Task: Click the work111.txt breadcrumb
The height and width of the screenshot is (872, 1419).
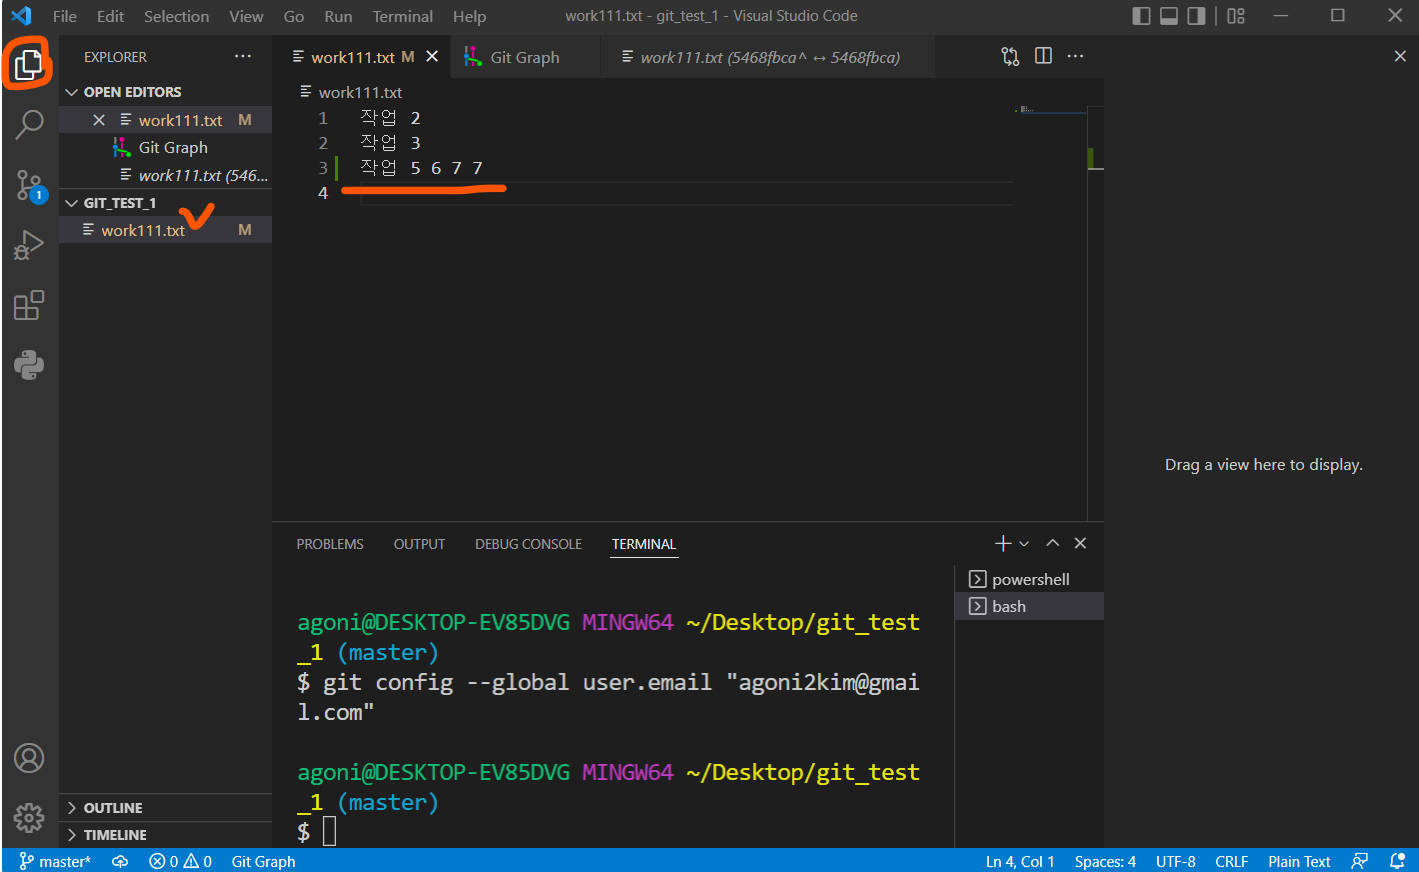Action: (x=360, y=92)
